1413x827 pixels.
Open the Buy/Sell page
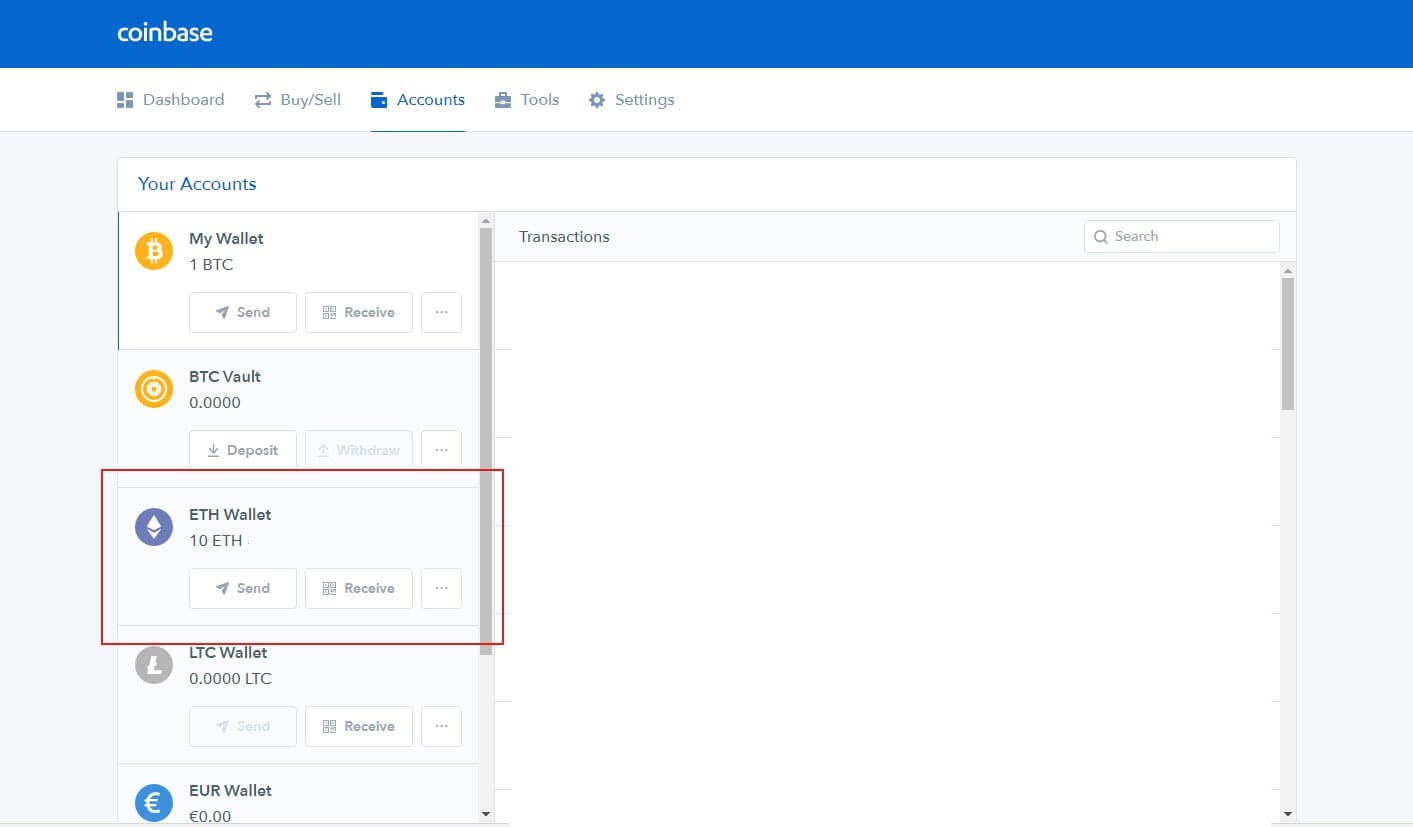coord(297,99)
